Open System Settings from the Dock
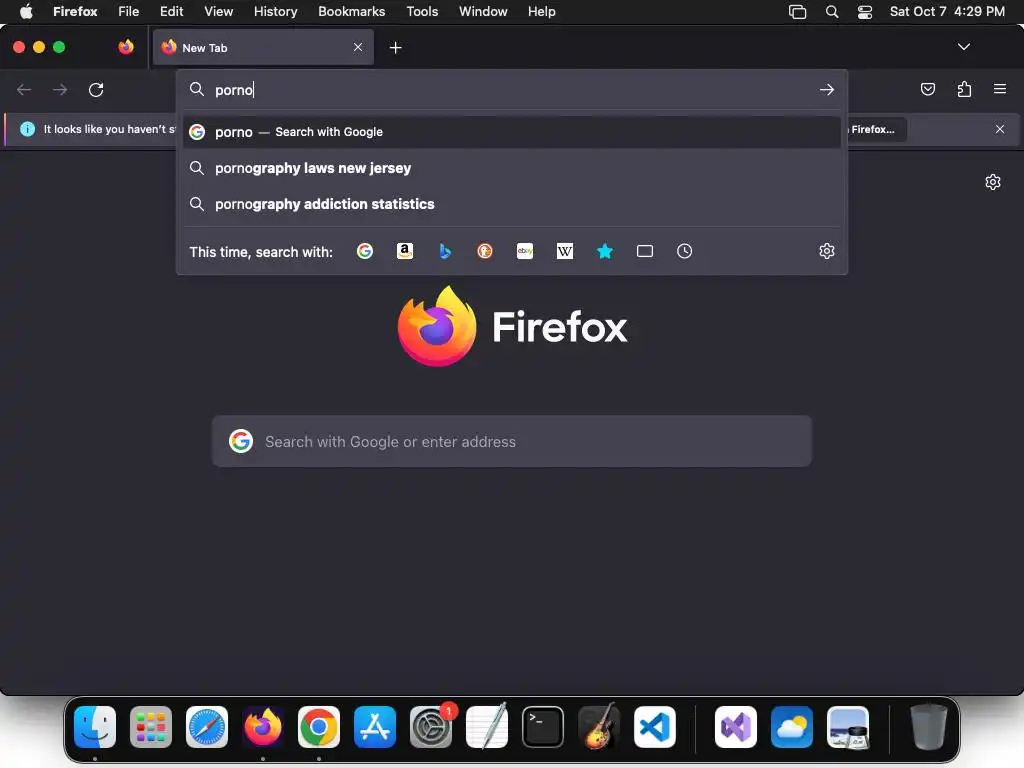The width and height of the screenshot is (1024, 768). coord(431,726)
